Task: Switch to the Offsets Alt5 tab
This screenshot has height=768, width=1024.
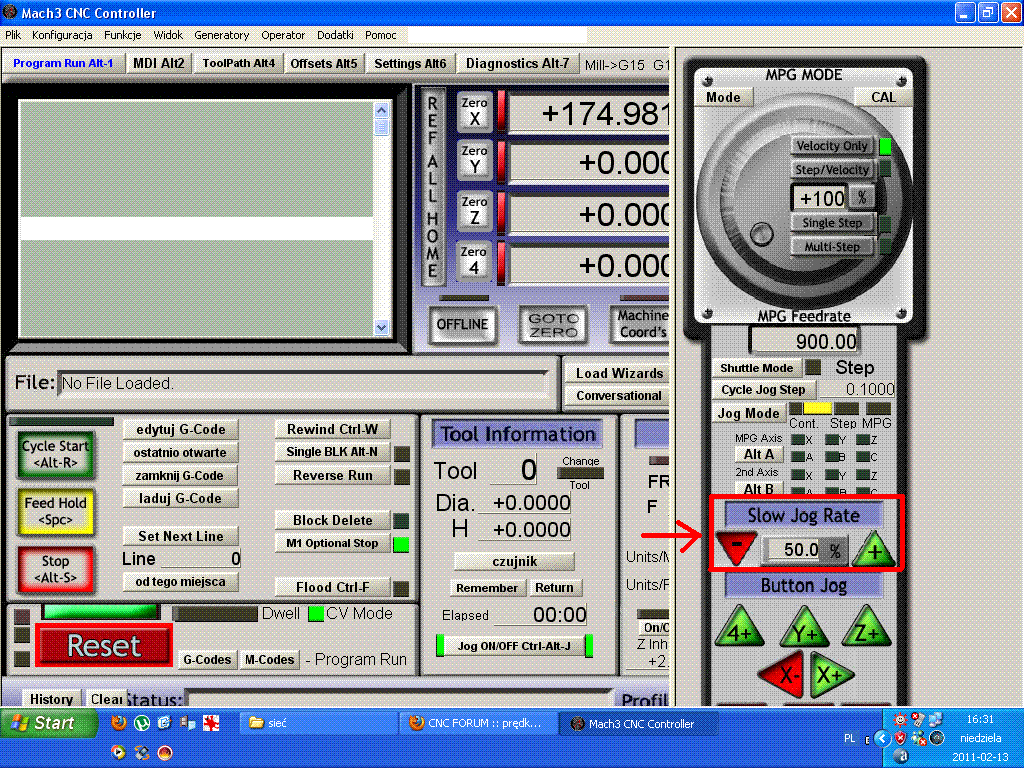Action: 324,63
